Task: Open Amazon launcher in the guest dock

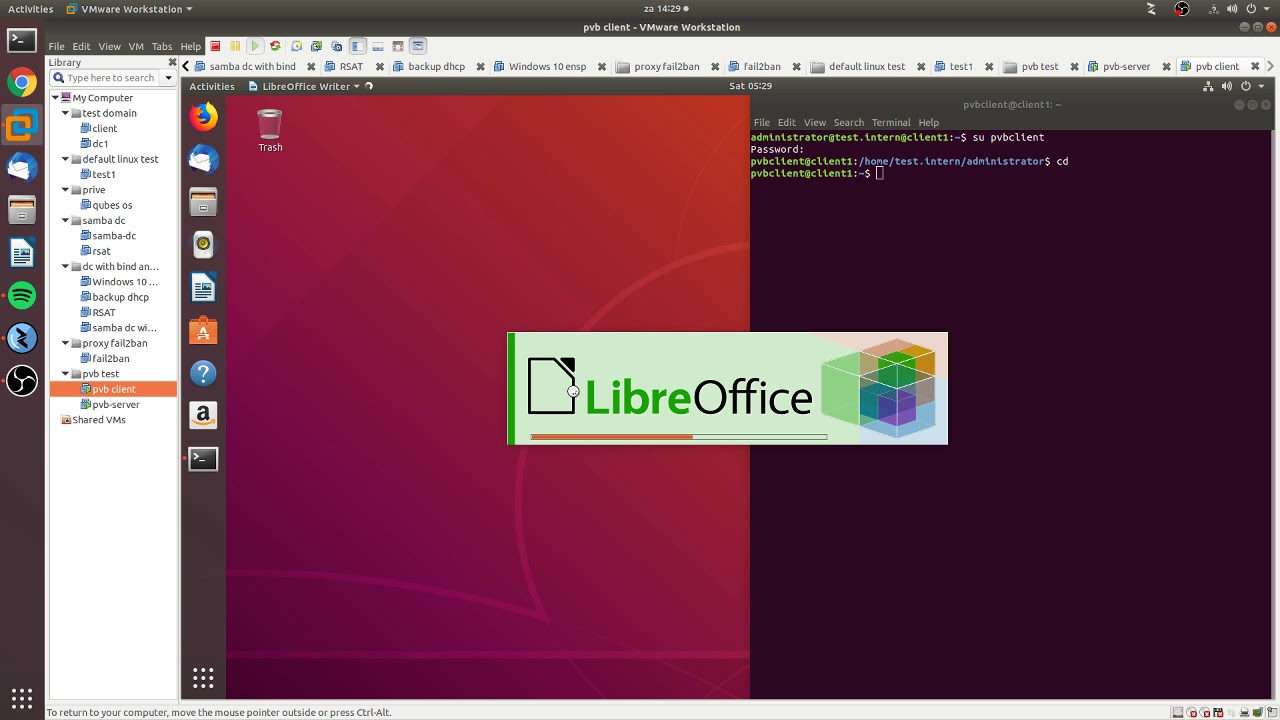Action: (x=203, y=415)
